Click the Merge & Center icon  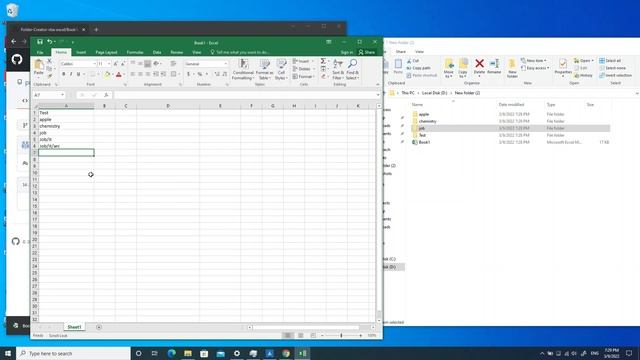[173, 74]
